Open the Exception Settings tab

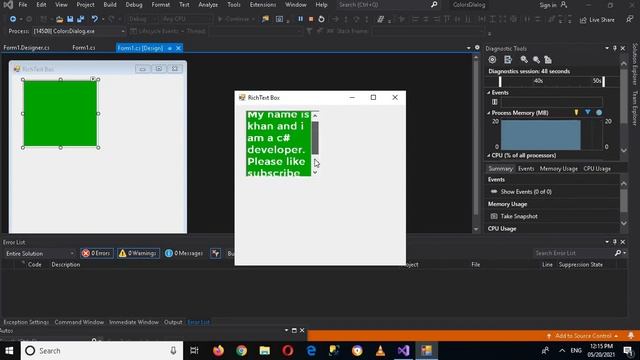(x=26, y=322)
